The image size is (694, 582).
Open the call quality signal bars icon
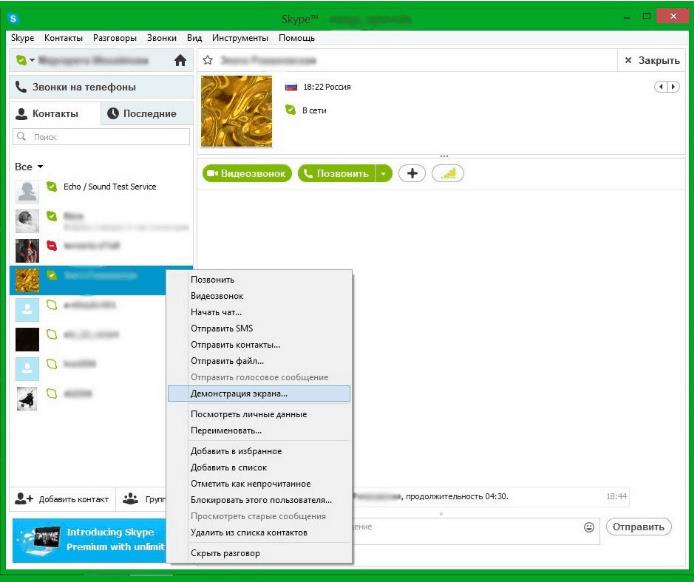(x=447, y=174)
